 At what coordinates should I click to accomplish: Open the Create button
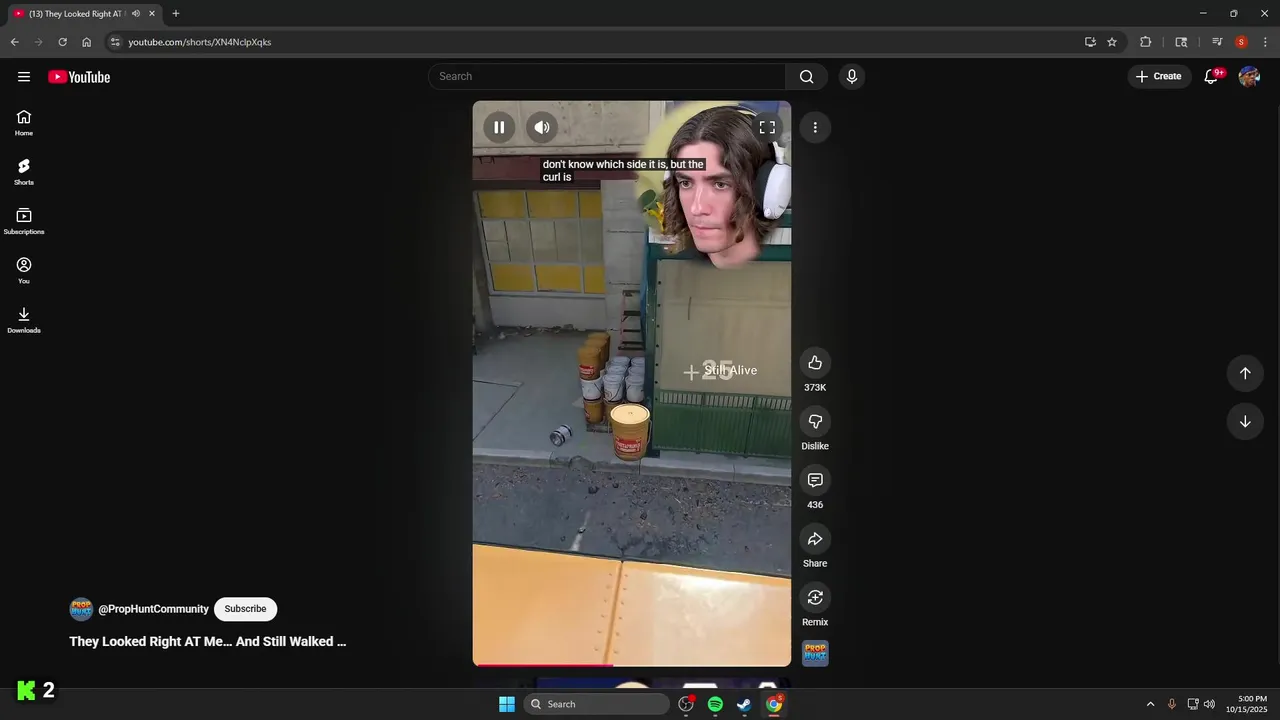(1159, 76)
